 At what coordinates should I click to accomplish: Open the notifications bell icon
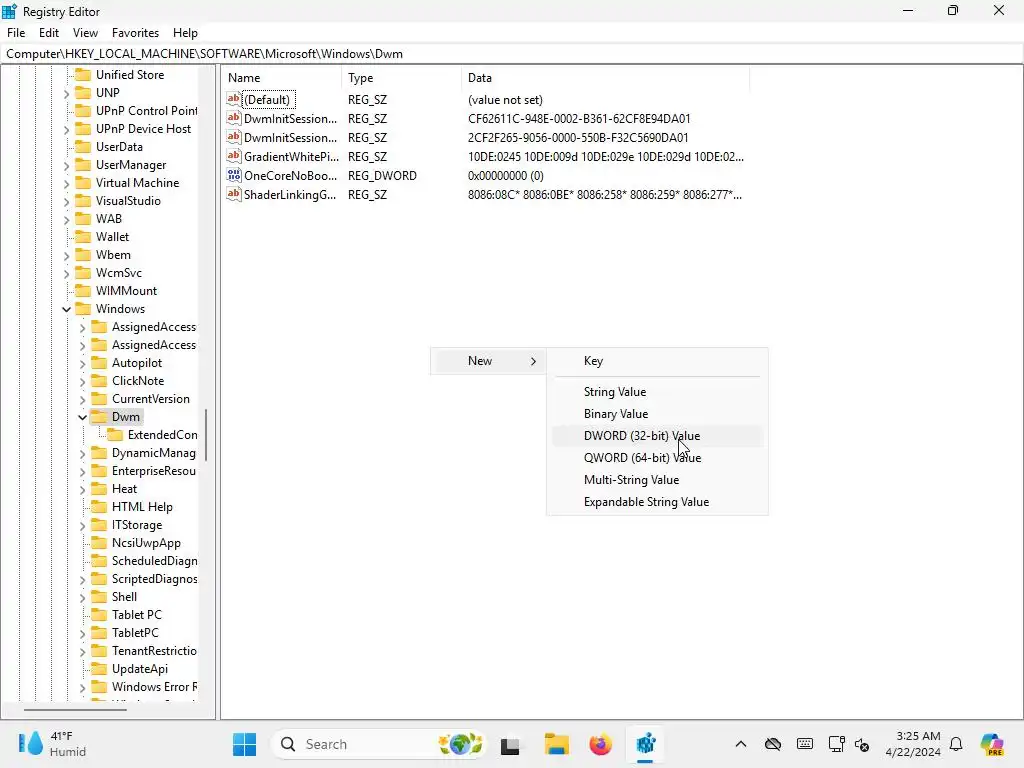click(x=956, y=744)
